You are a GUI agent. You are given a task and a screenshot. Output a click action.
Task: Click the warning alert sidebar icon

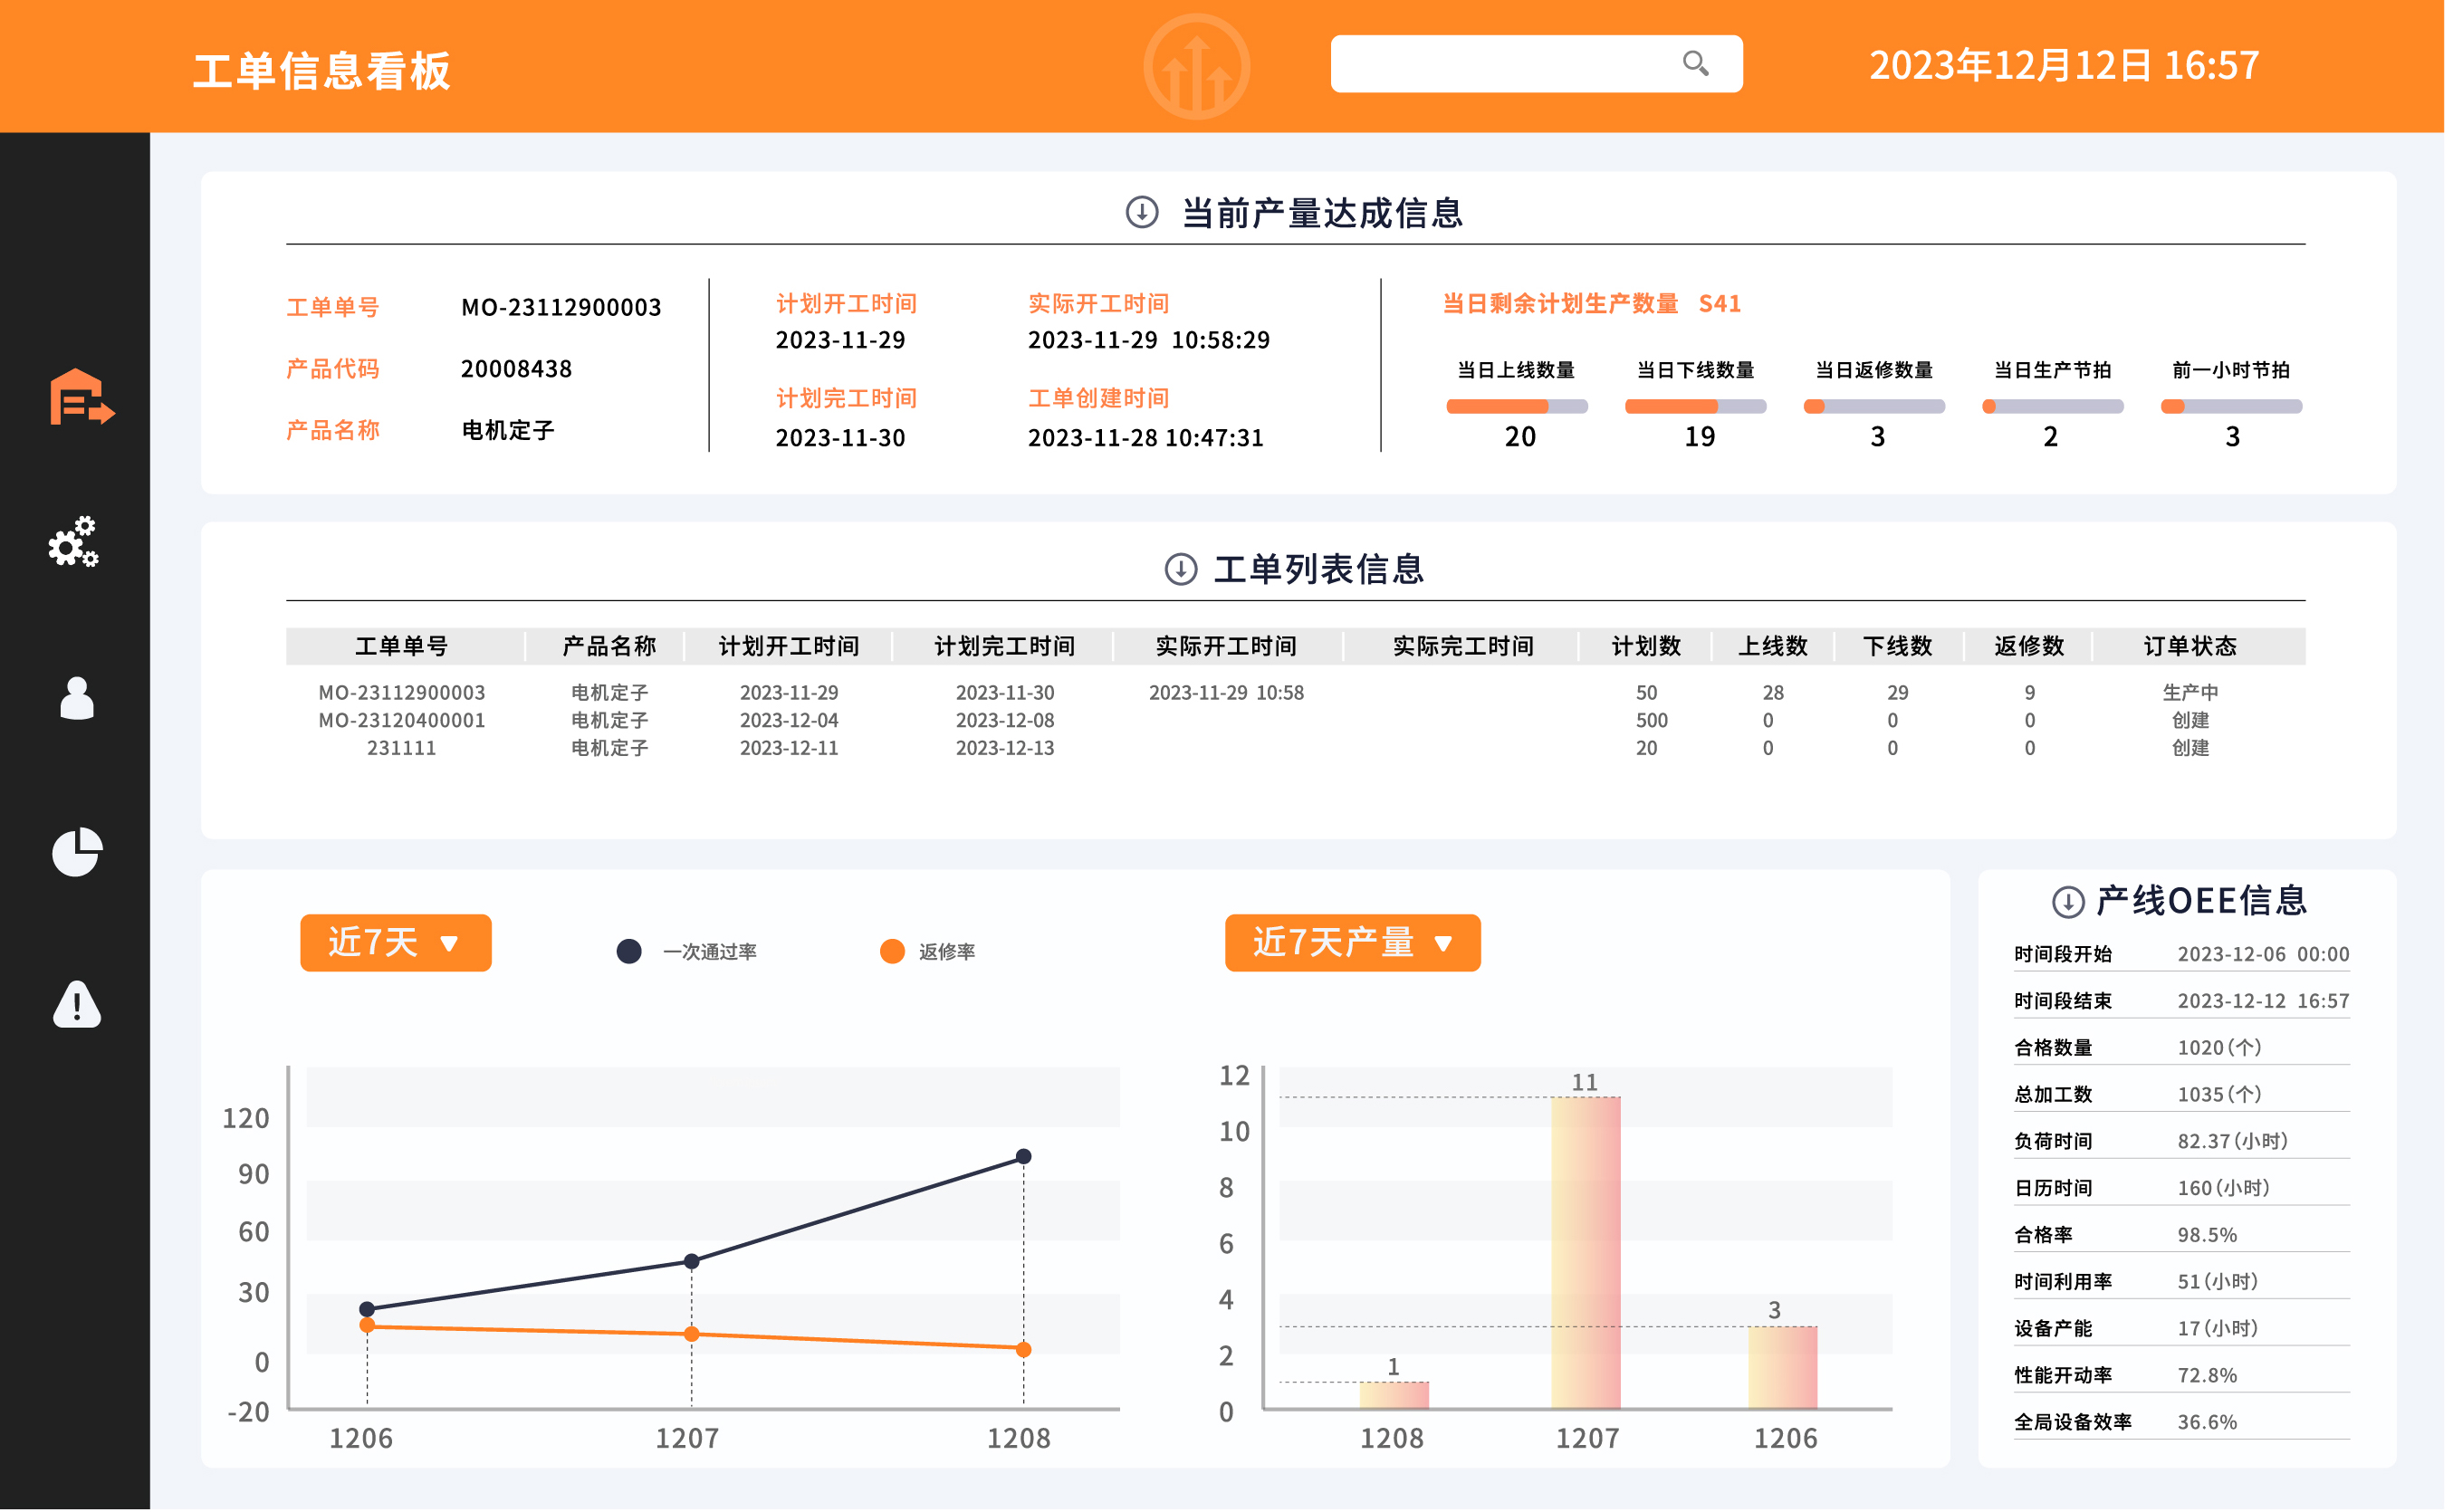77,1005
